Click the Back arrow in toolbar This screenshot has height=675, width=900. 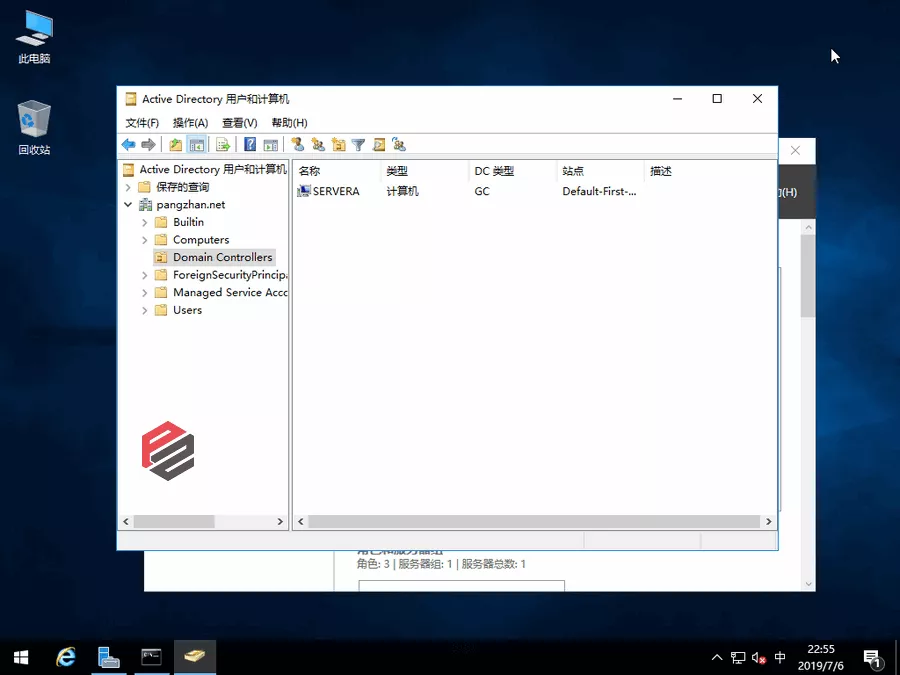[x=128, y=145]
